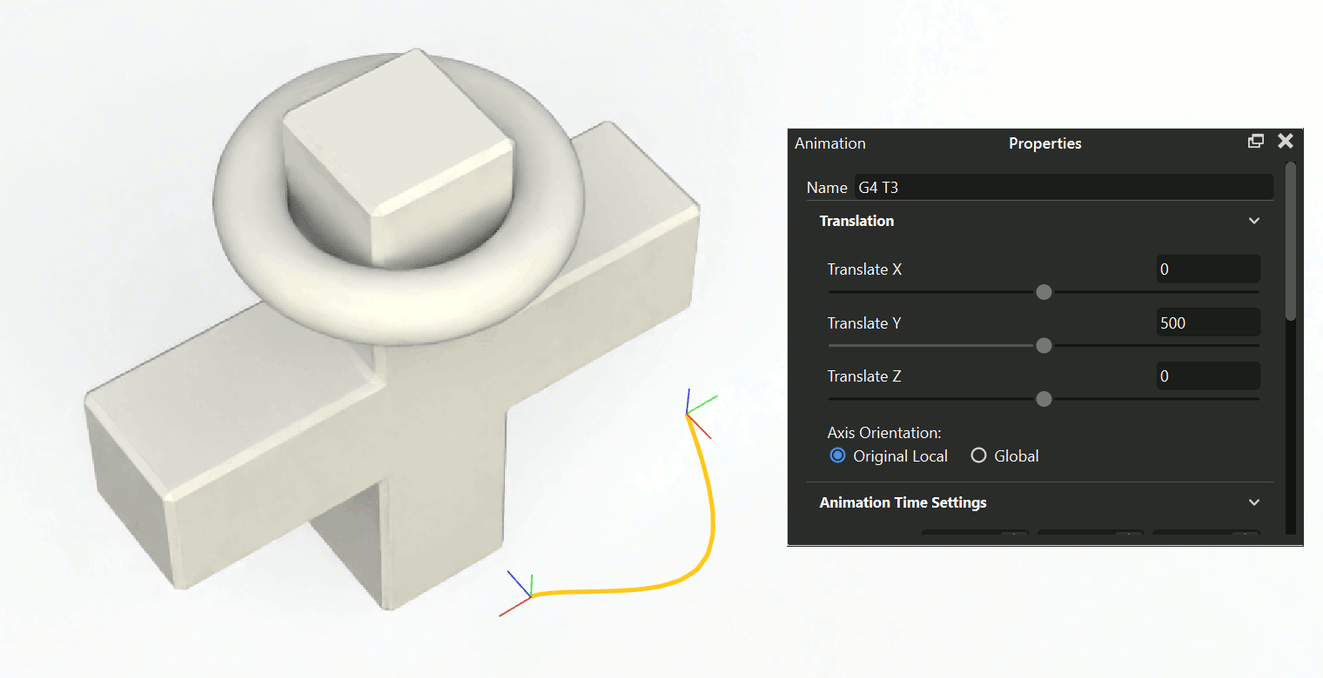The image size is (1323, 678).
Task: Adjust the Translate Y slider
Action: 1043,345
